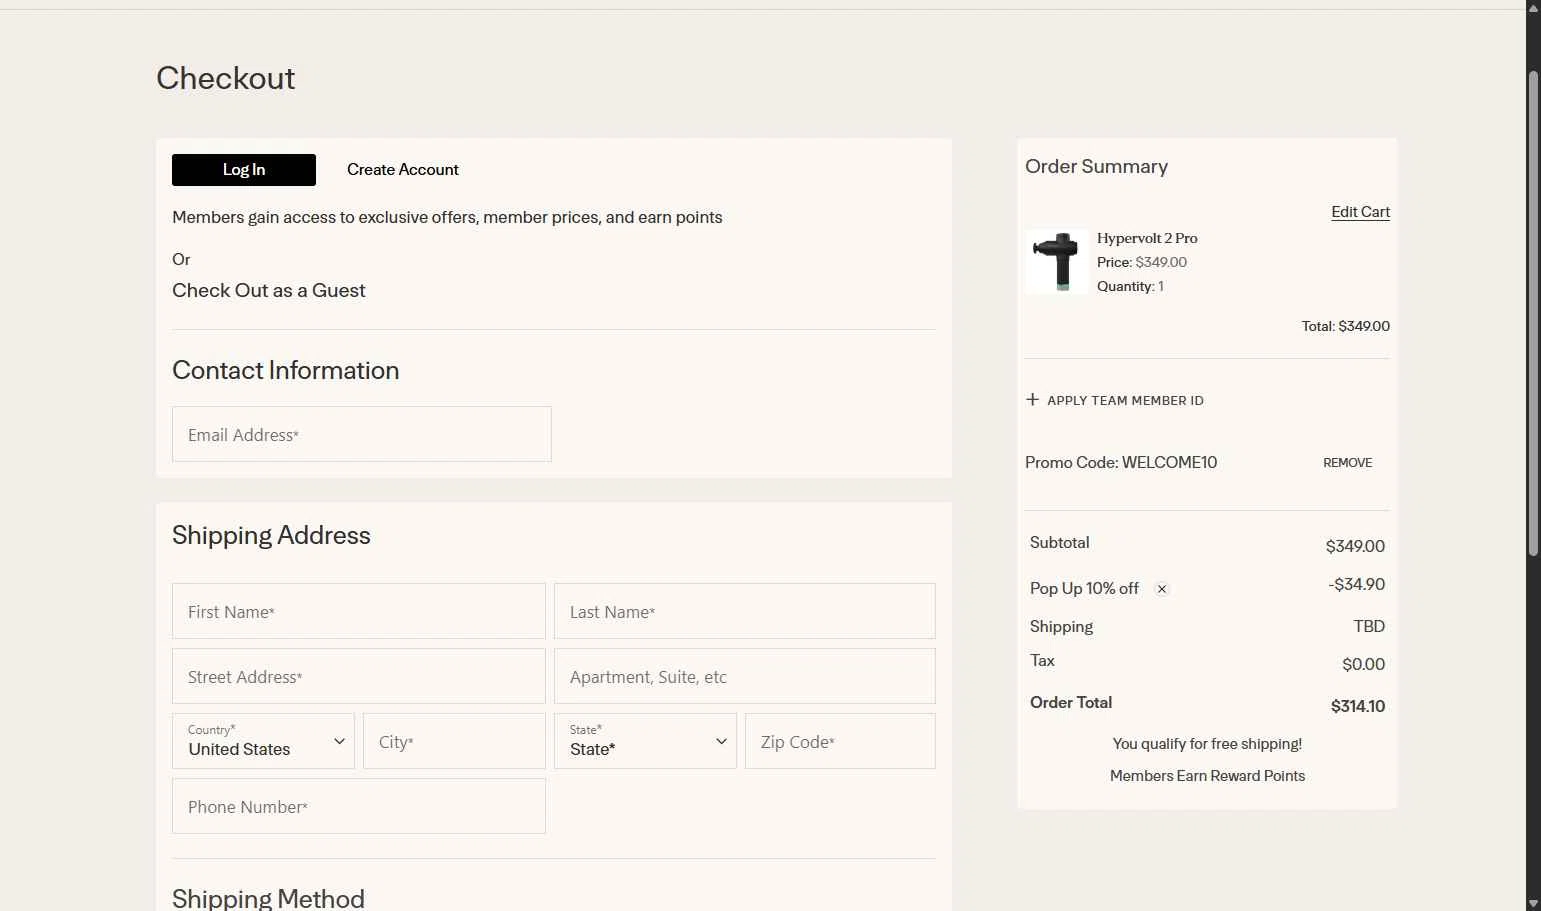The width and height of the screenshot is (1541, 911).
Task: Focus the Email Address field
Action: click(362, 434)
